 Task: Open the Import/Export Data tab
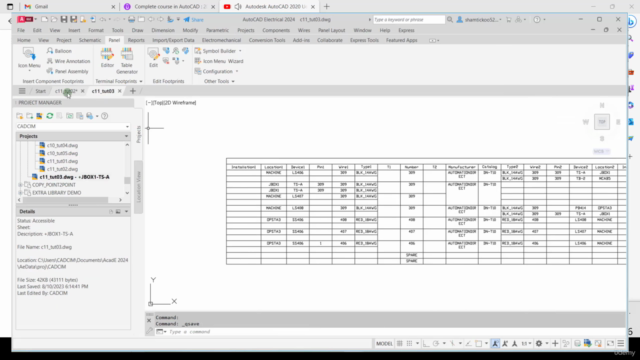pyautogui.click(x=173, y=40)
